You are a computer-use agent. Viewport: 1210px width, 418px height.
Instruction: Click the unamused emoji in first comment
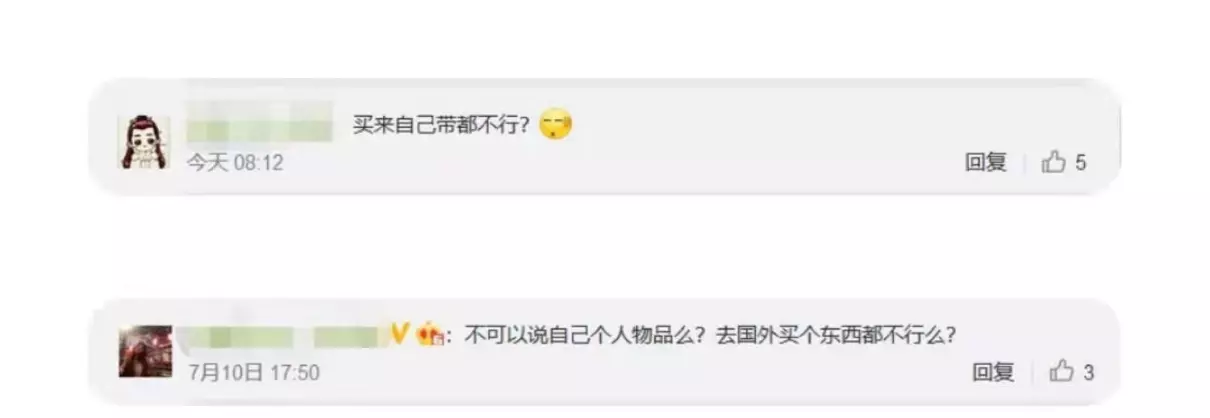[x=555, y=126]
